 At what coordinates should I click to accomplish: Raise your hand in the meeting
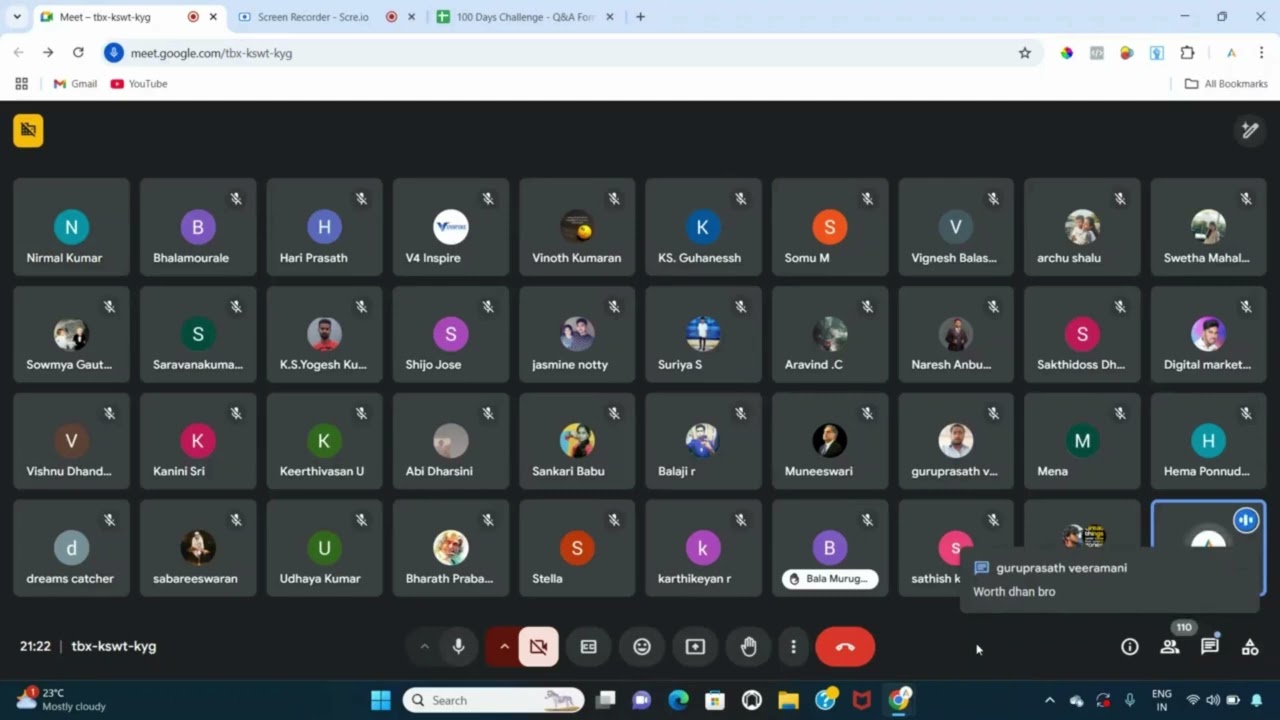pyautogui.click(x=748, y=647)
